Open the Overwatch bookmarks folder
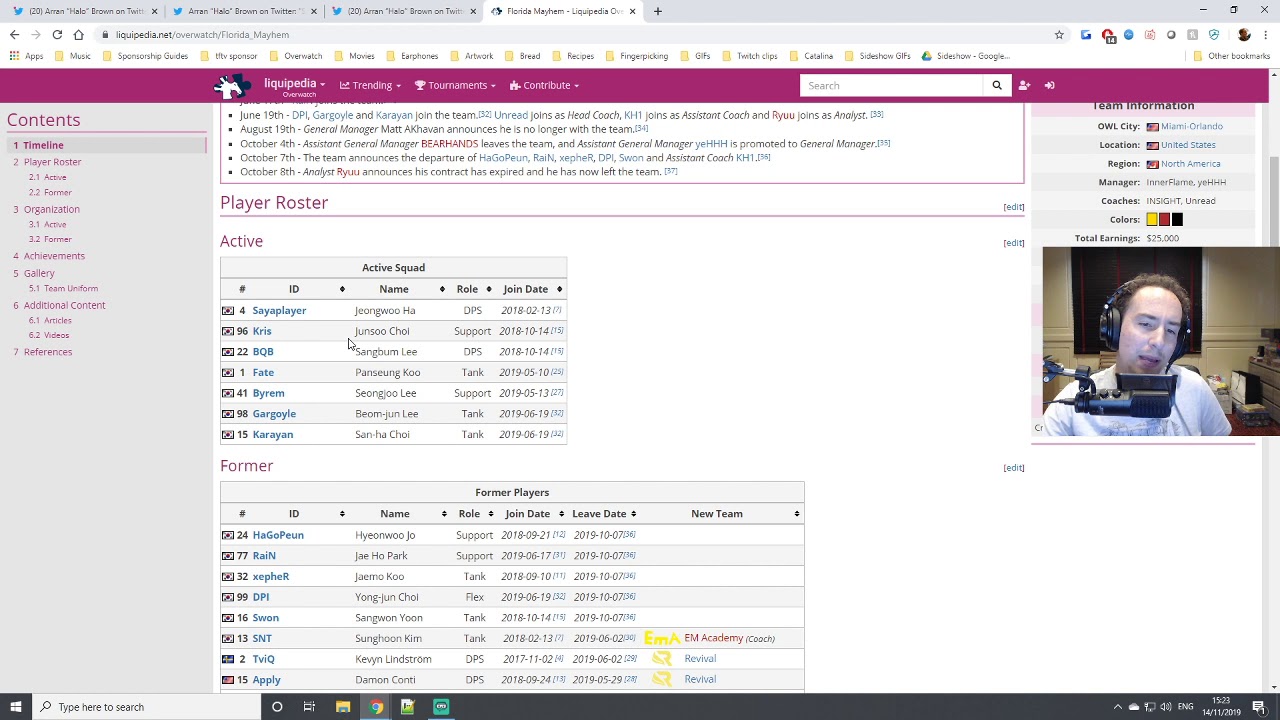Screen dimensions: 1280x720 tap(295, 56)
